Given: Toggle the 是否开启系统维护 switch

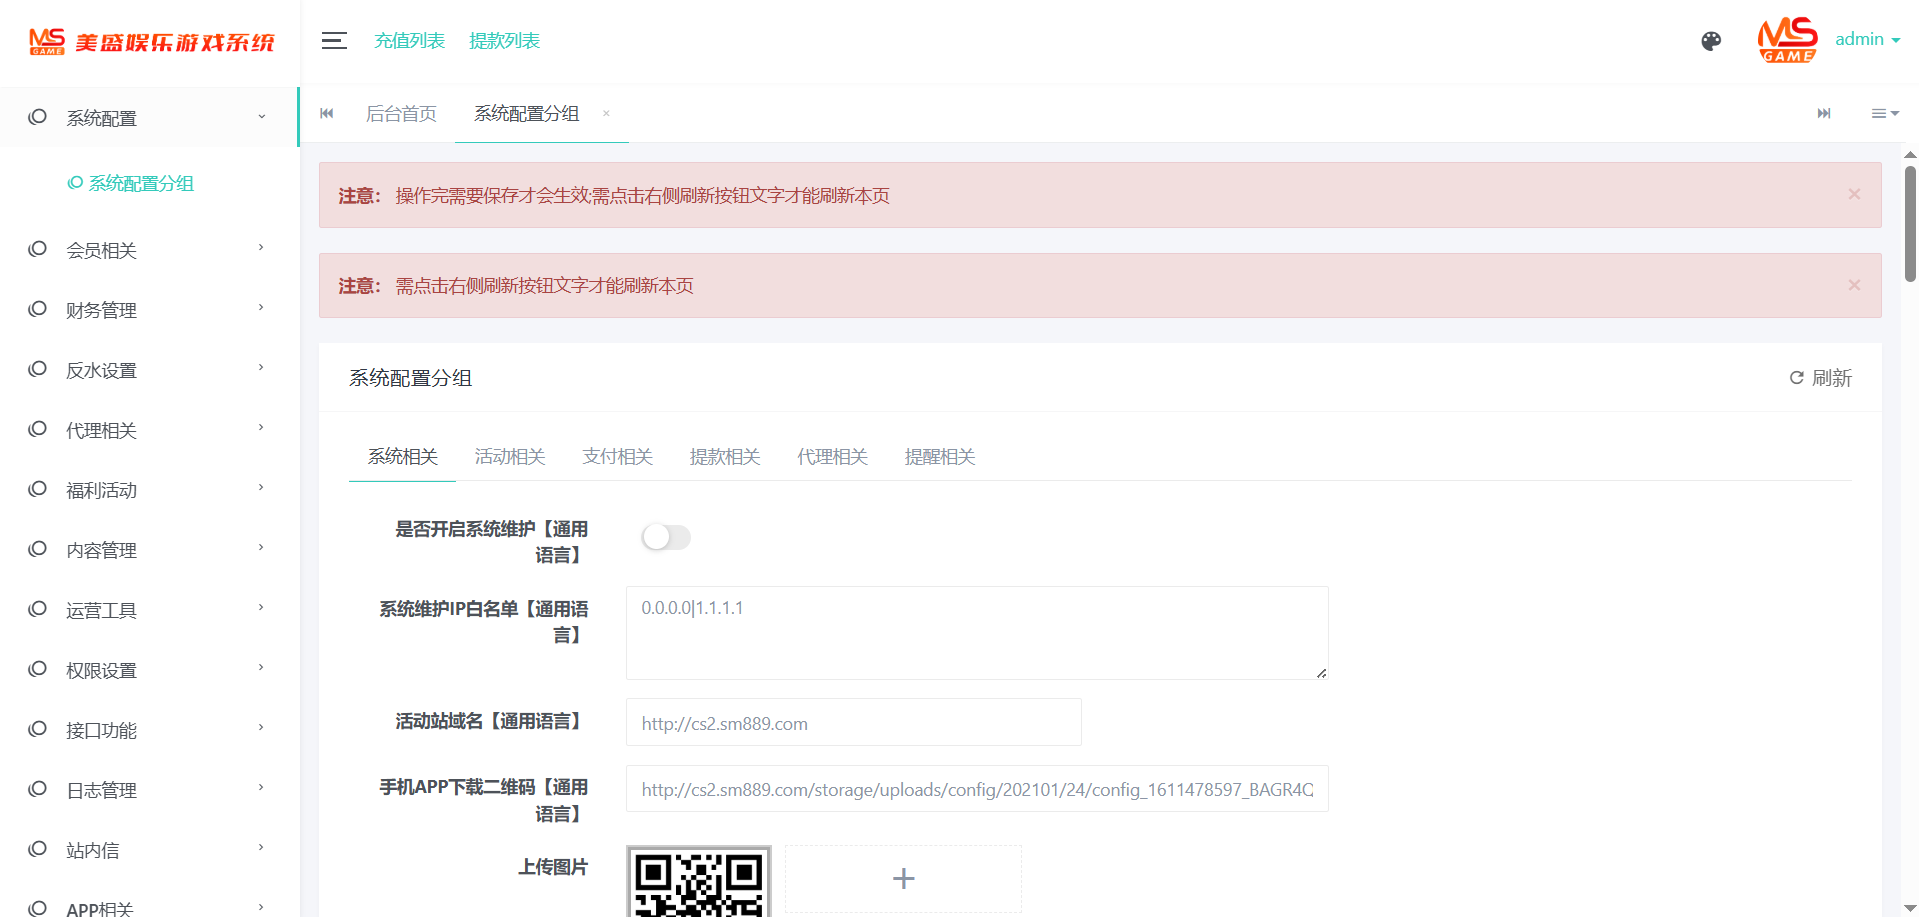Looking at the screenshot, I should [x=666, y=537].
